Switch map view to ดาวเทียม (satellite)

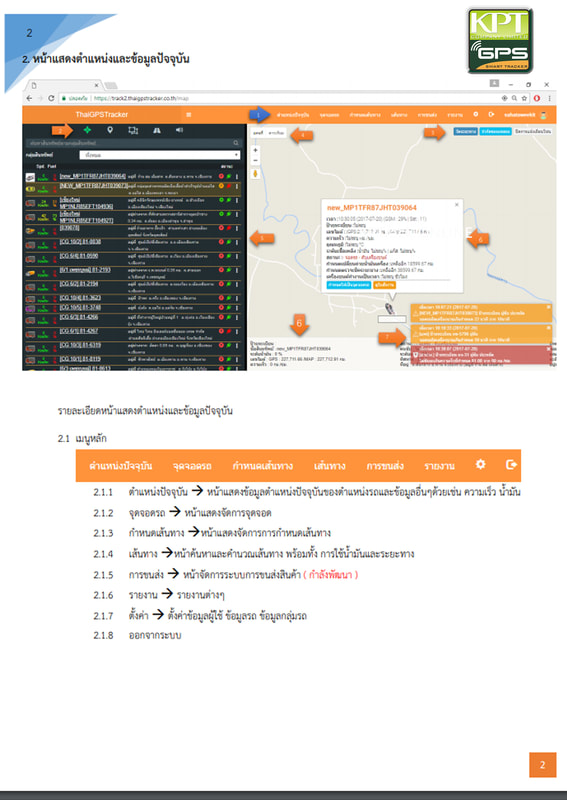[x=276, y=133]
